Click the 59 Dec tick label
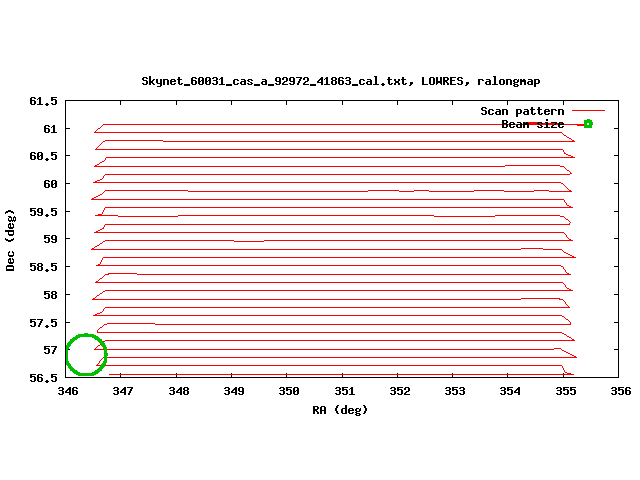The height and width of the screenshot is (480, 640). [50, 239]
